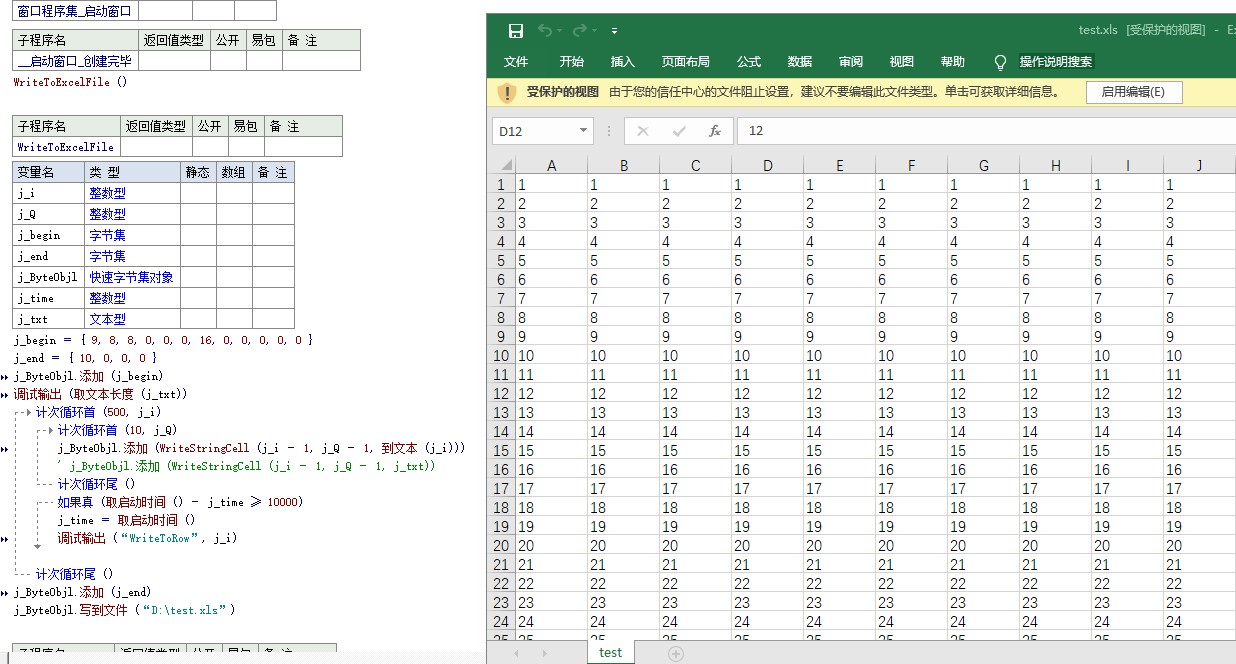Image resolution: width=1236 pixels, height=664 pixels.
Task: Select column D header
Action: click(x=767, y=165)
